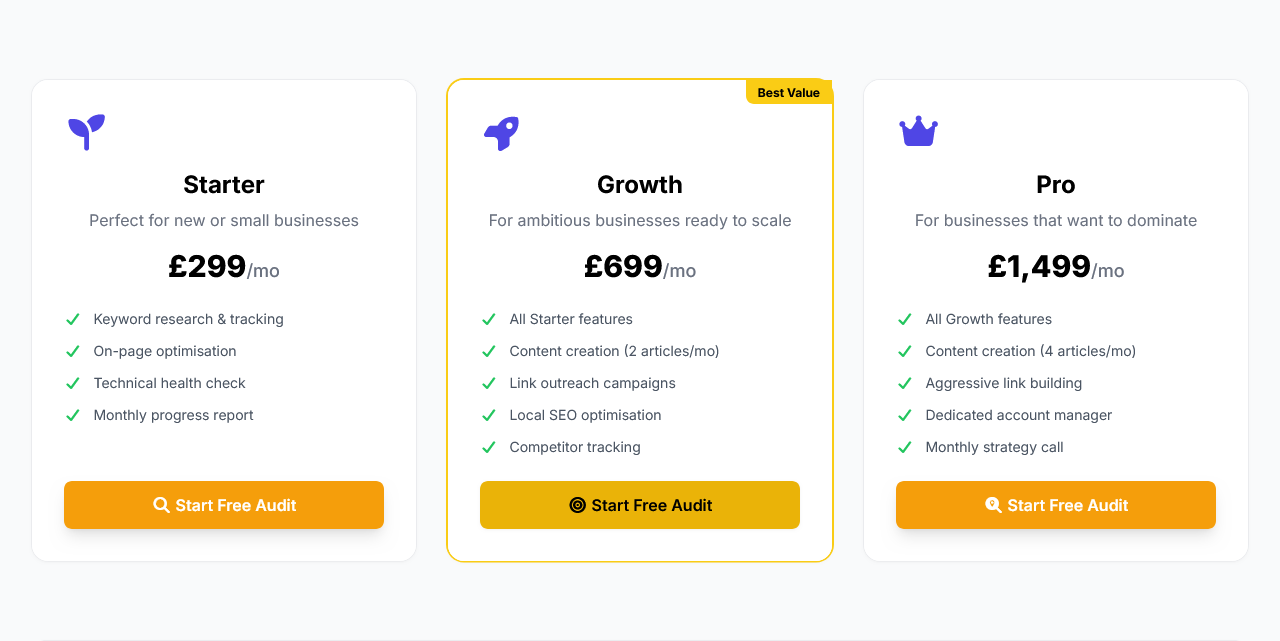Click checkmark beside Monthly progress report
The width and height of the screenshot is (1280, 641).
point(73,415)
